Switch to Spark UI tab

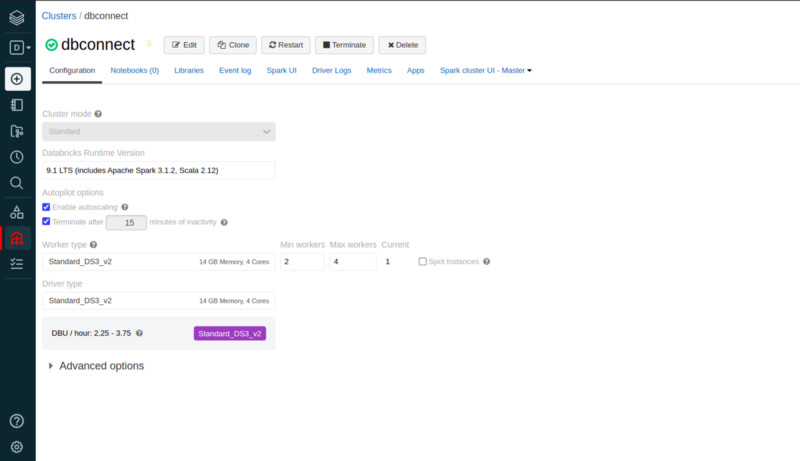coord(281,70)
